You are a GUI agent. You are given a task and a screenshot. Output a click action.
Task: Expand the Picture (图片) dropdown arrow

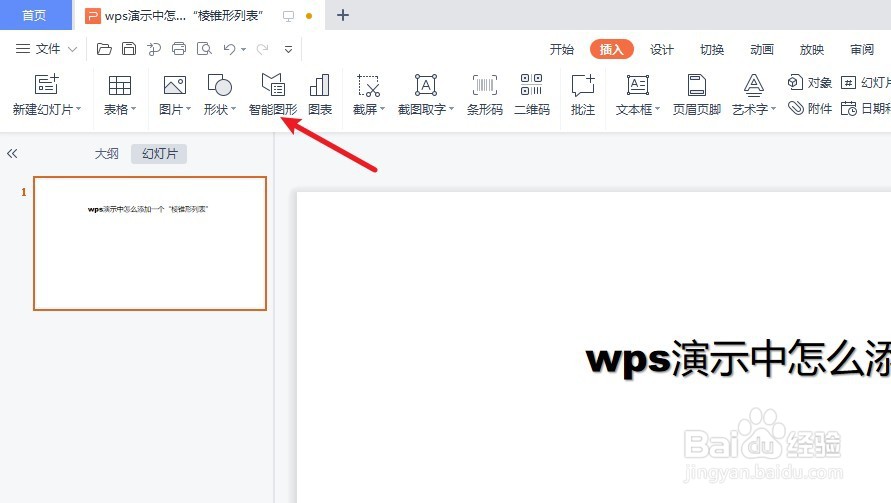point(188,109)
